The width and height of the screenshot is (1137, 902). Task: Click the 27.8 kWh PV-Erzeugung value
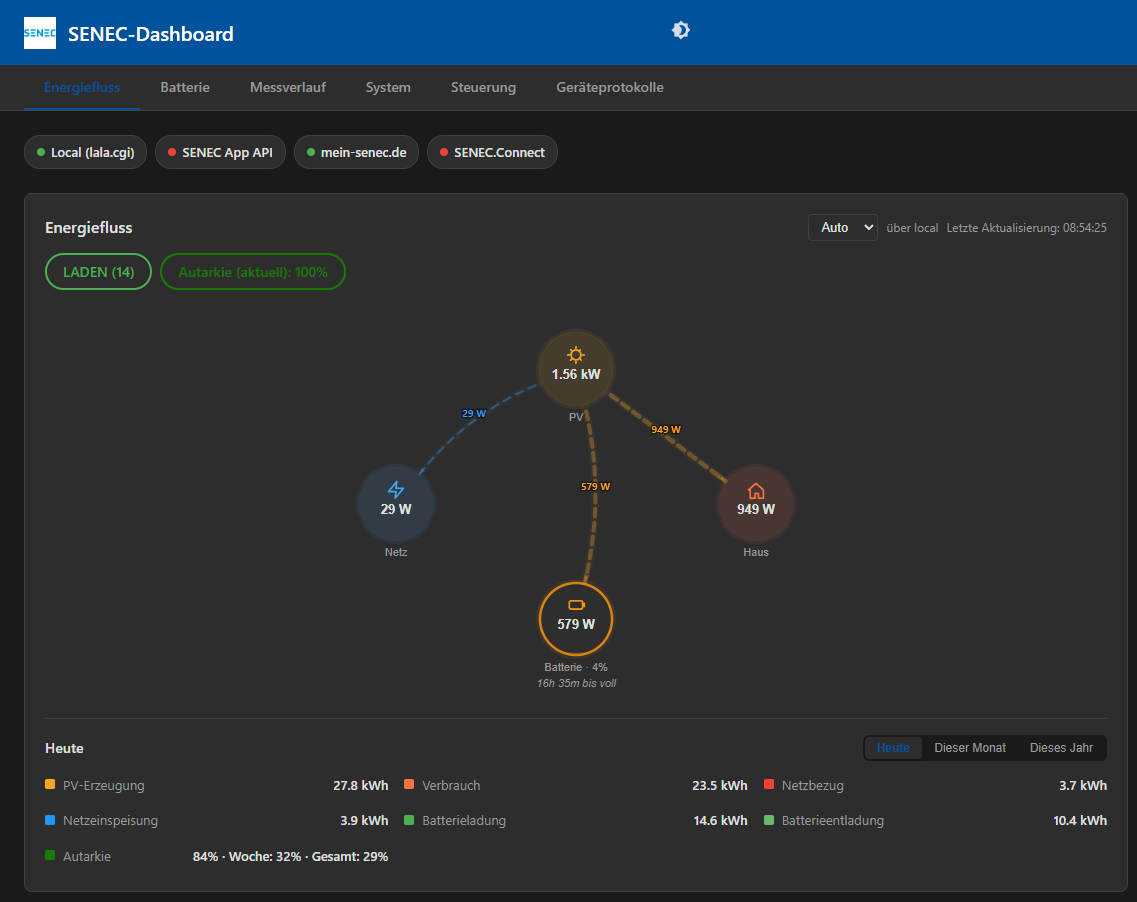pyautogui.click(x=360, y=785)
